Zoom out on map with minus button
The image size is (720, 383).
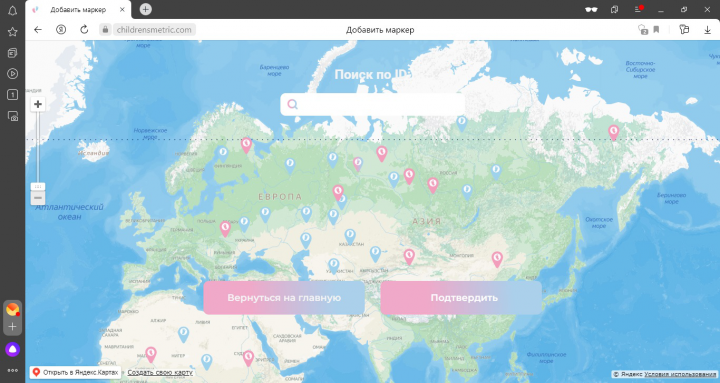pos(38,198)
